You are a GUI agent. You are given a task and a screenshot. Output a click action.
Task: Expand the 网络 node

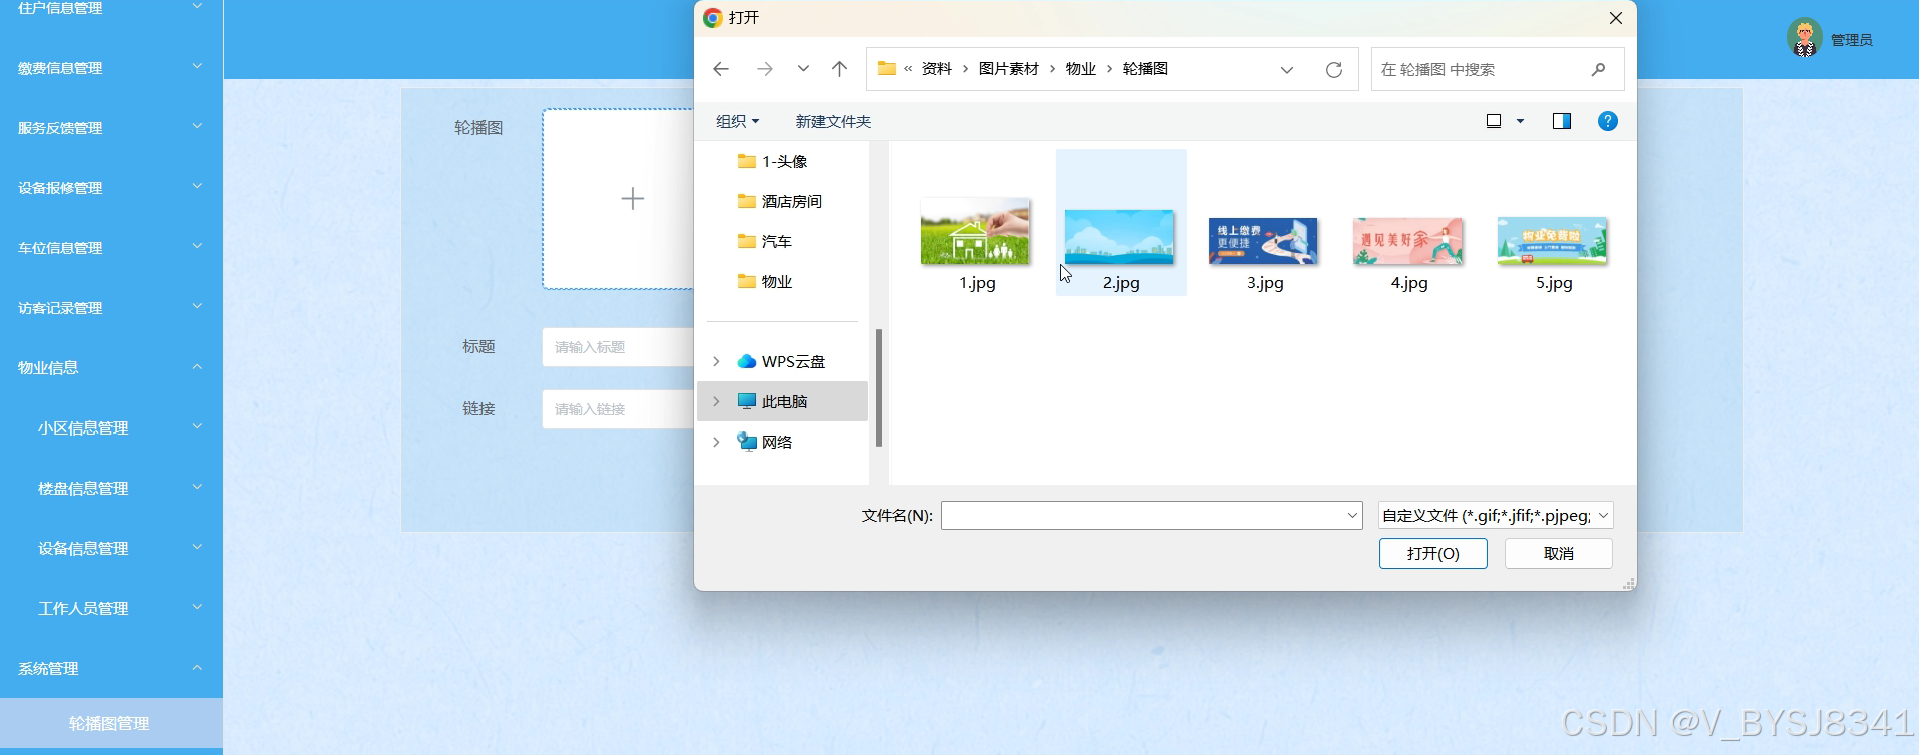(x=716, y=442)
